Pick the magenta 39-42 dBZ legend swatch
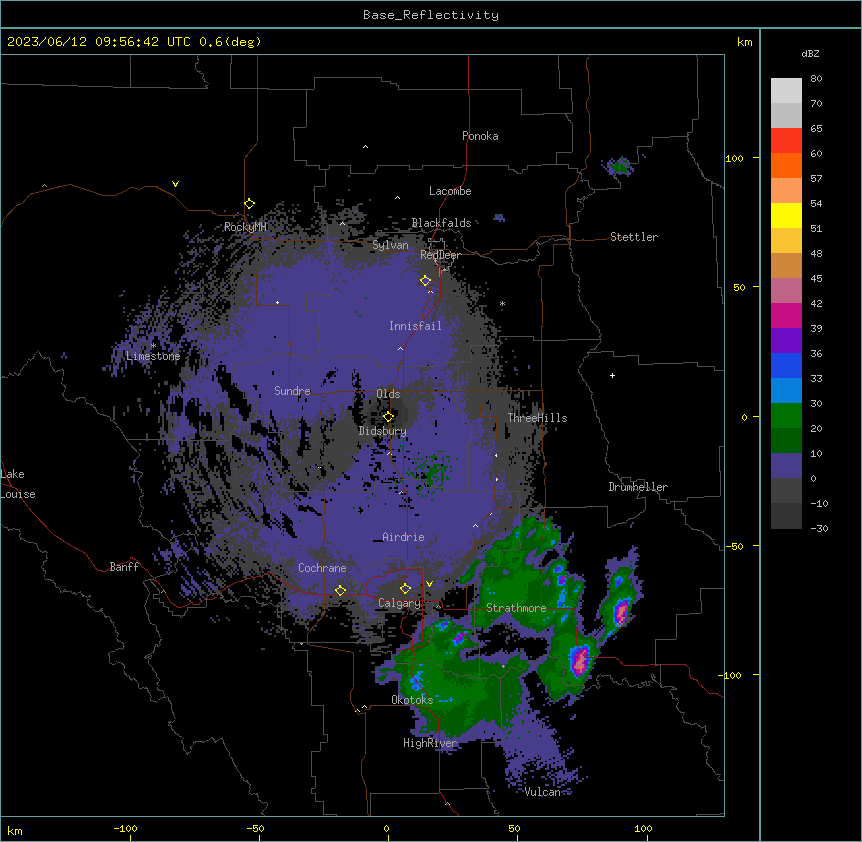 pyautogui.click(x=786, y=315)
